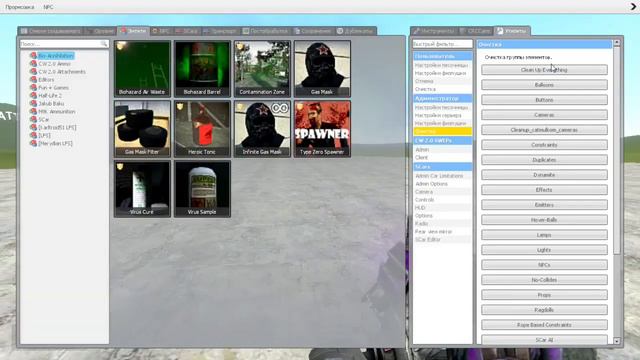Click admin shield badge on Biohazard Air Waste
Screen dimensions: 640x360
(x=121, y=46)
